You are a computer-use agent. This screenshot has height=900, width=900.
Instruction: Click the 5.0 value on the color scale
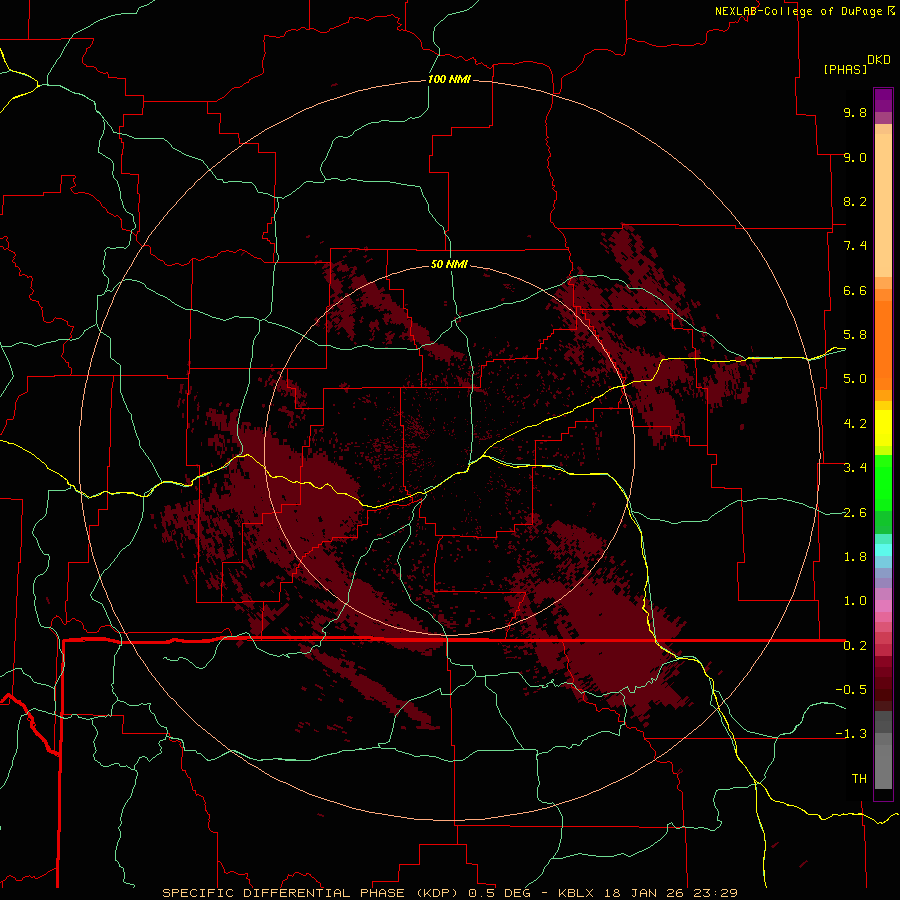click(855, 379)
